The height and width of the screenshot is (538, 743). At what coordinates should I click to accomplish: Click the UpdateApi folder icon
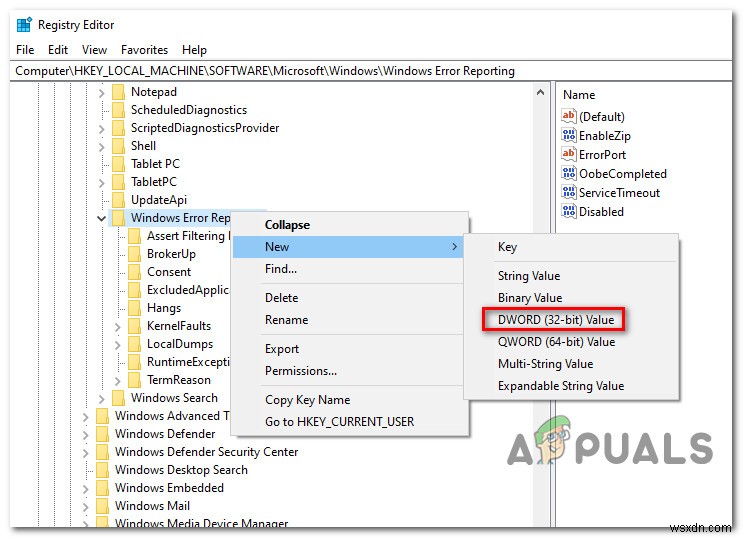pyautogui.click(x=118, y=200)
